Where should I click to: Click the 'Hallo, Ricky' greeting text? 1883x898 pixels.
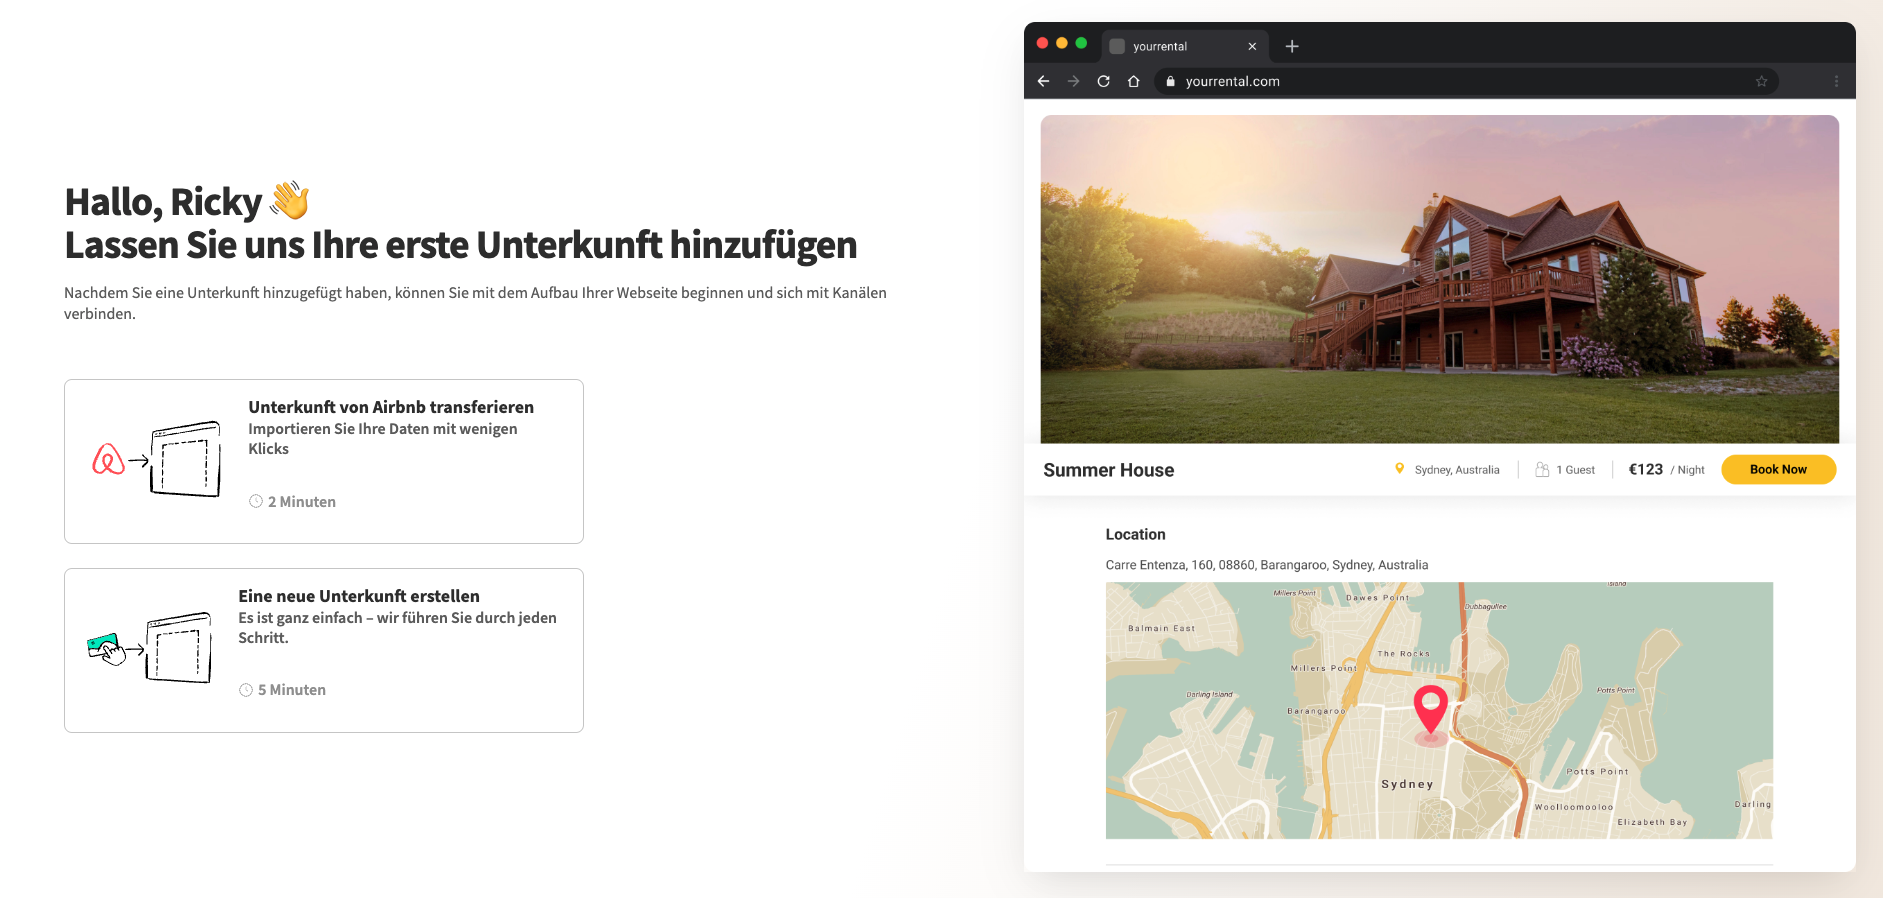(163, 202)
